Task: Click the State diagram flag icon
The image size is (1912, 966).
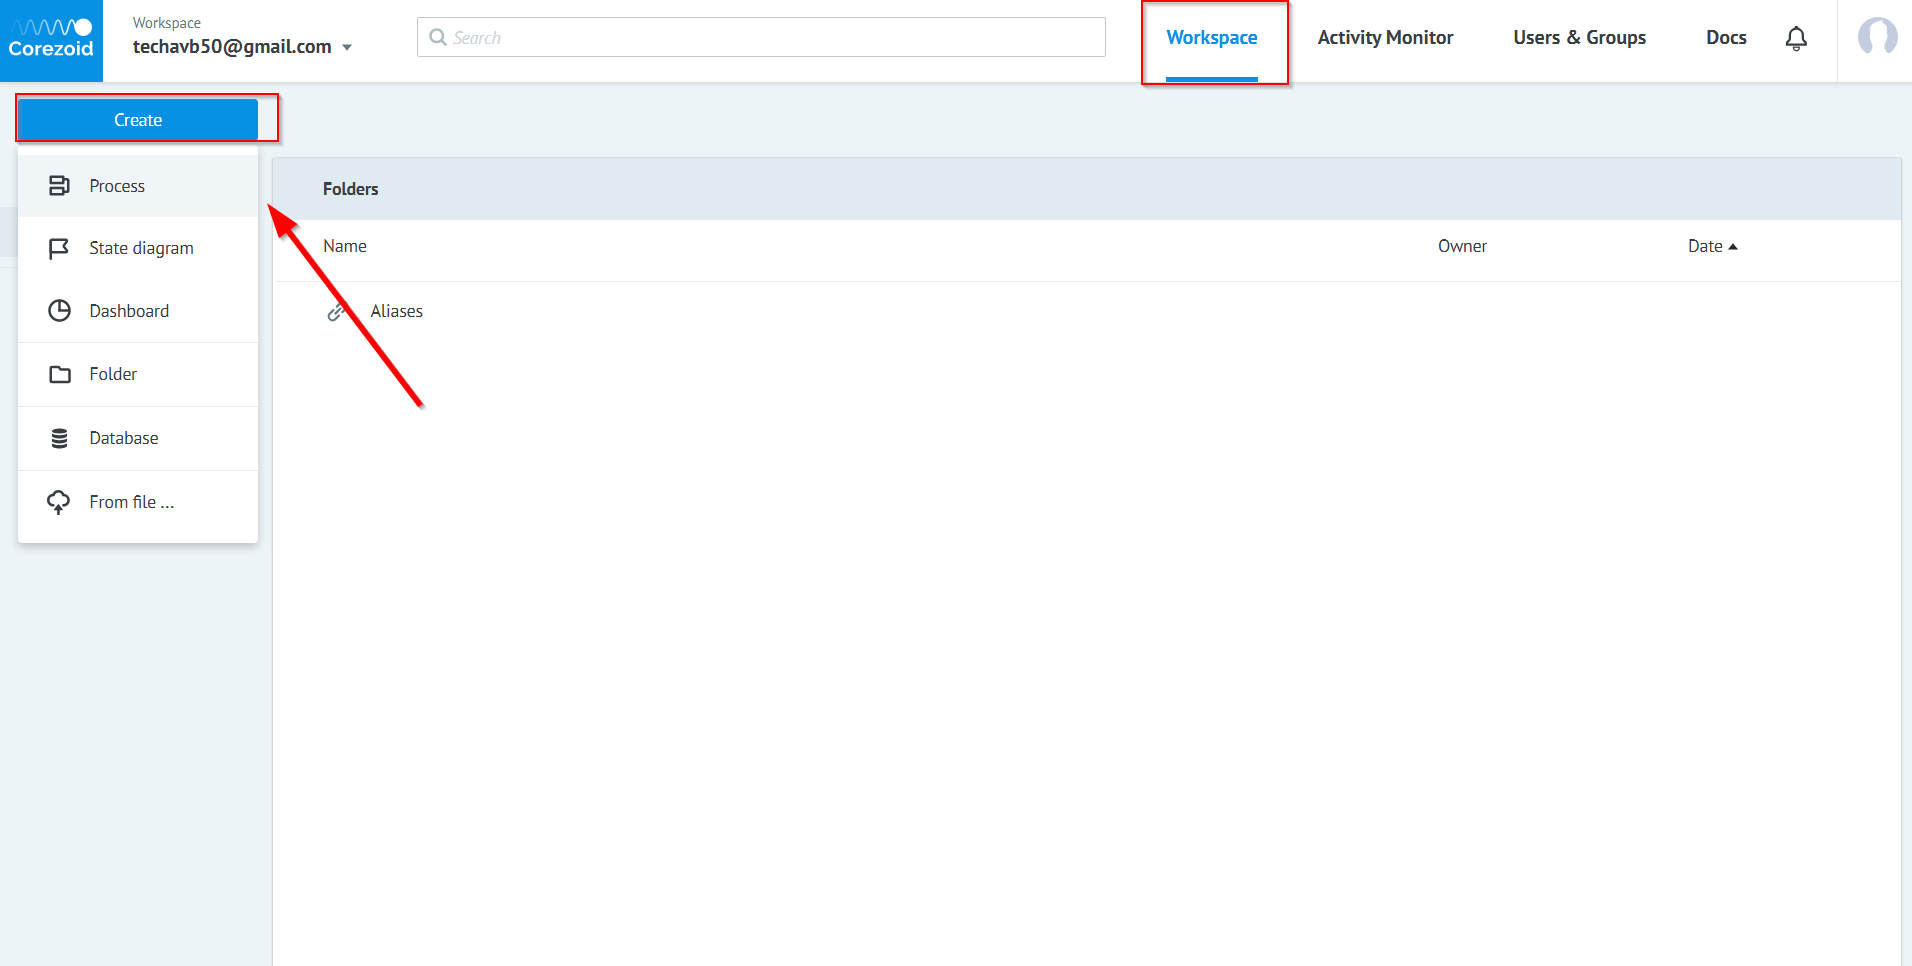Action: pyautogui.click(x=59, y=248)
